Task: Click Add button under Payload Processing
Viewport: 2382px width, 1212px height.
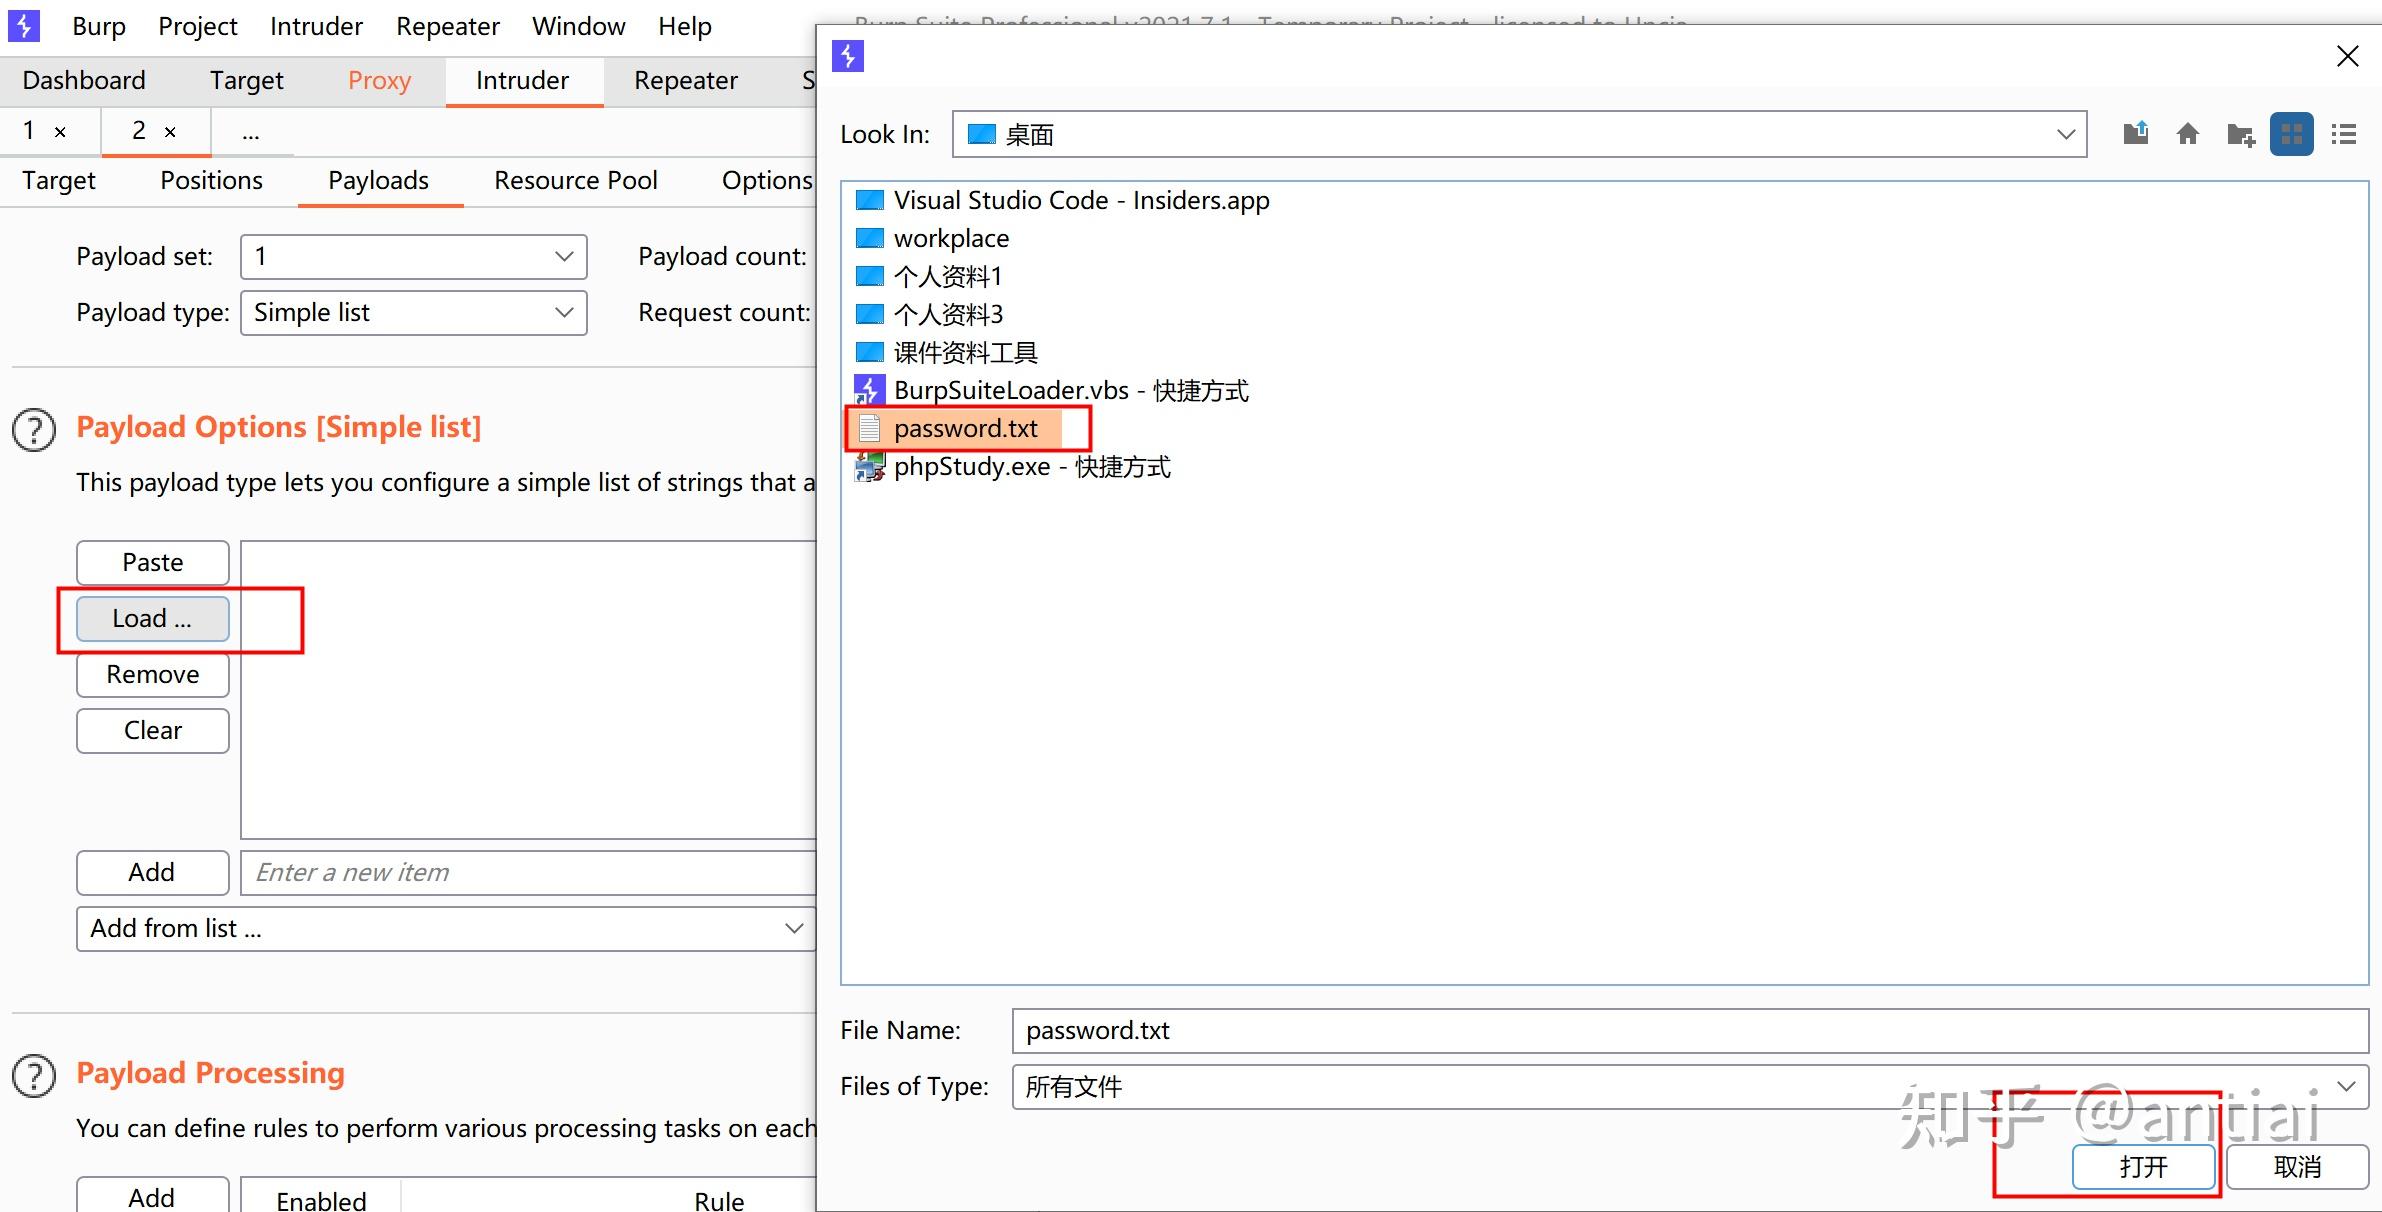Action: click(x=153, y=1195)
